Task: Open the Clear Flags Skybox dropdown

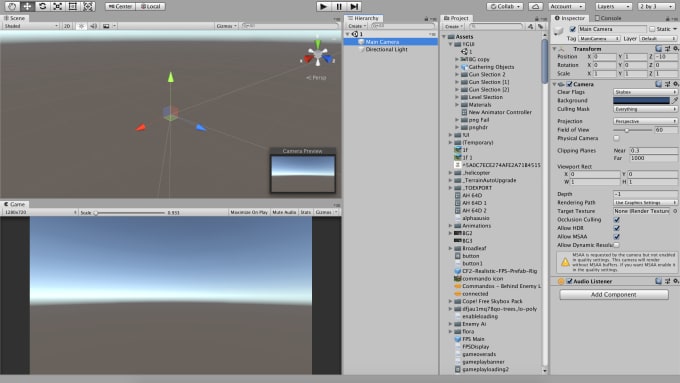Action: click(645, 92)
